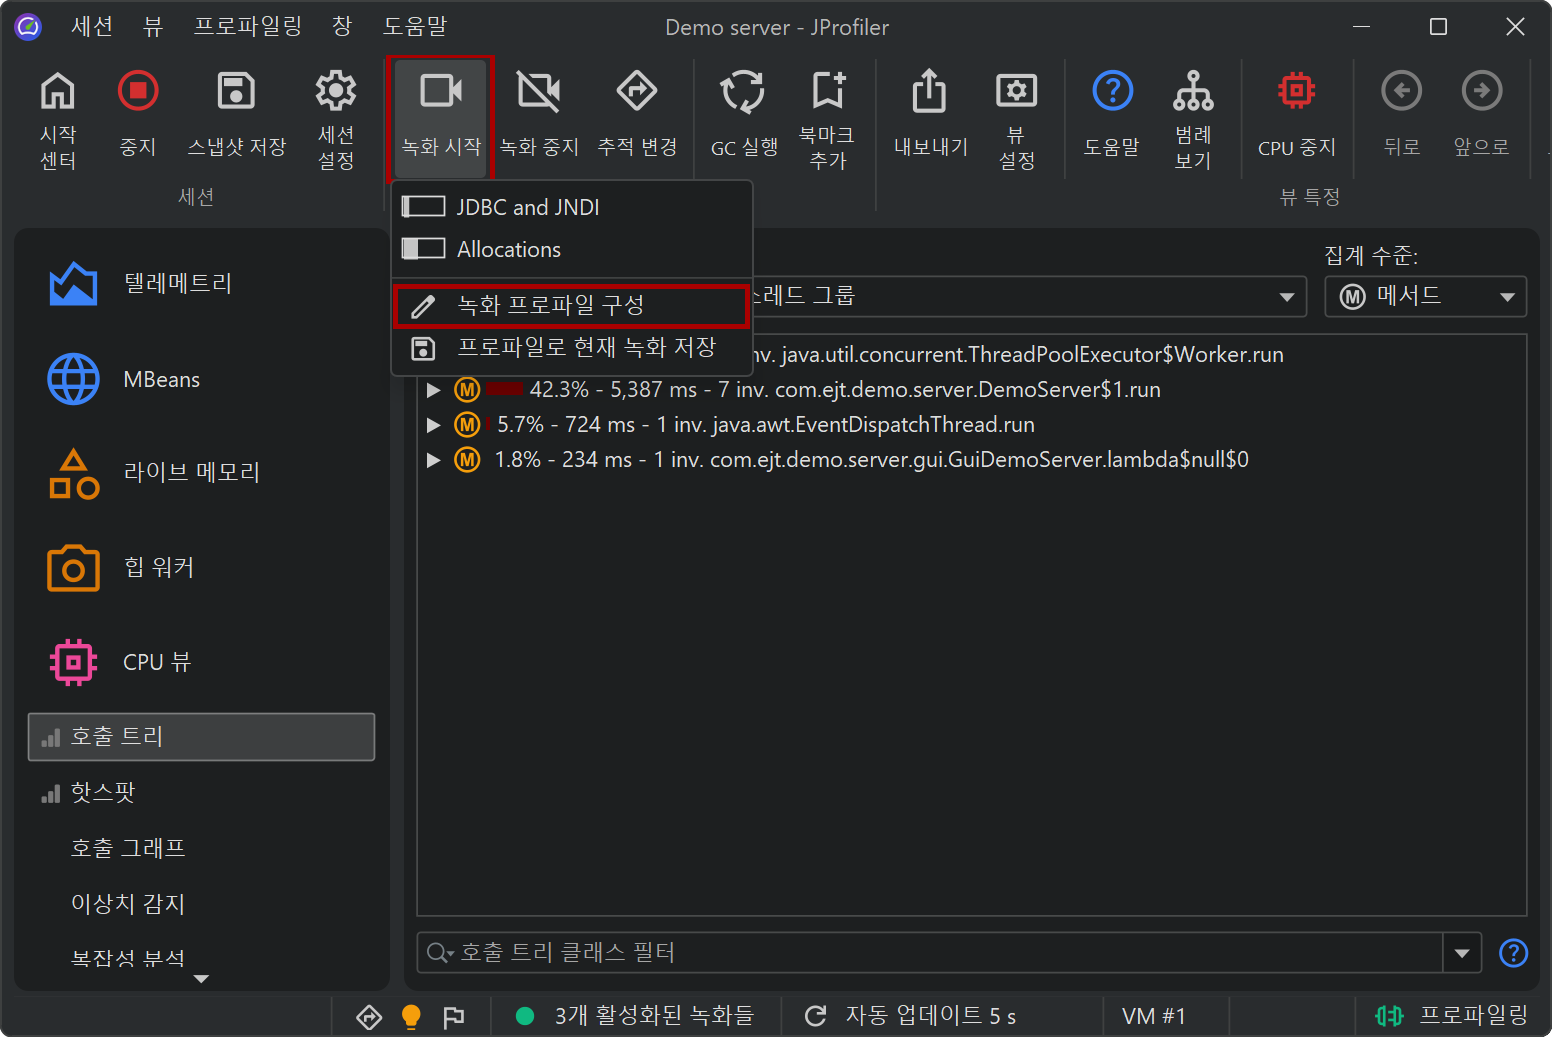This screenshot has height=1037, width=1552.
Task: Click the 자동 업데이트 5 s refresh status
Action: pyautogui.click(x=912, y=1016)
